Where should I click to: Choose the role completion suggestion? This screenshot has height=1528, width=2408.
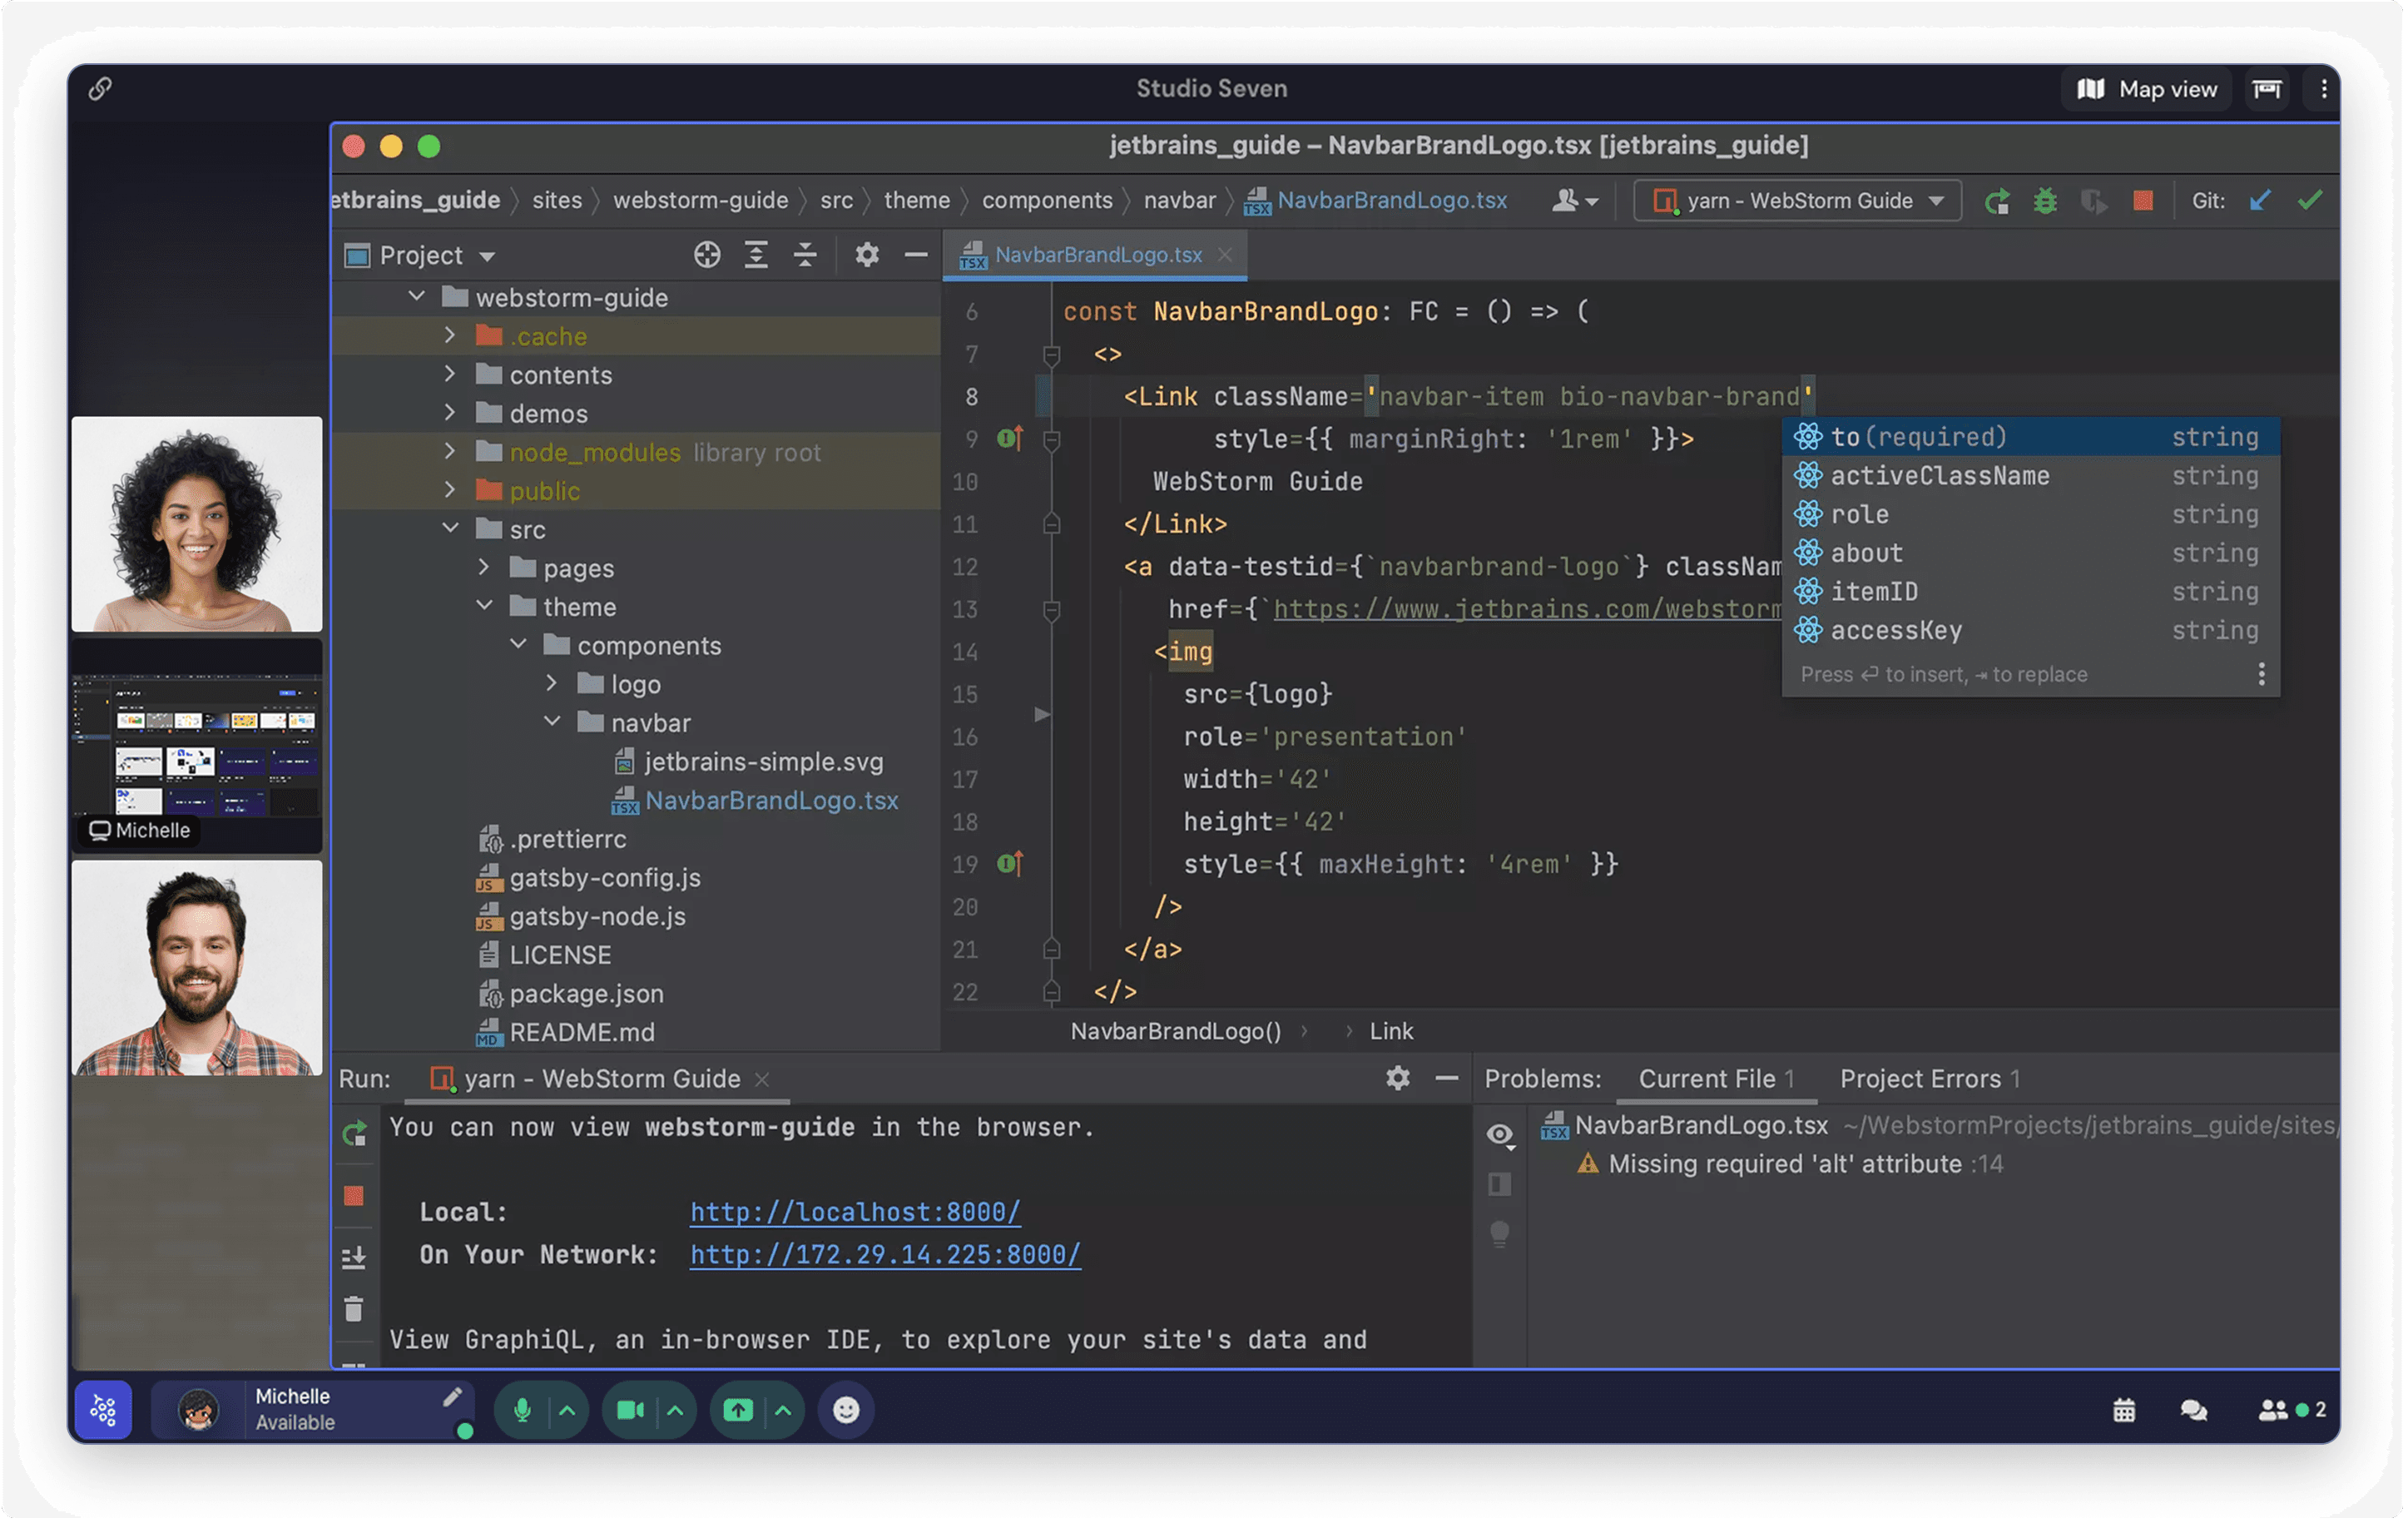pyautogui.click(x=2031, y=515)
